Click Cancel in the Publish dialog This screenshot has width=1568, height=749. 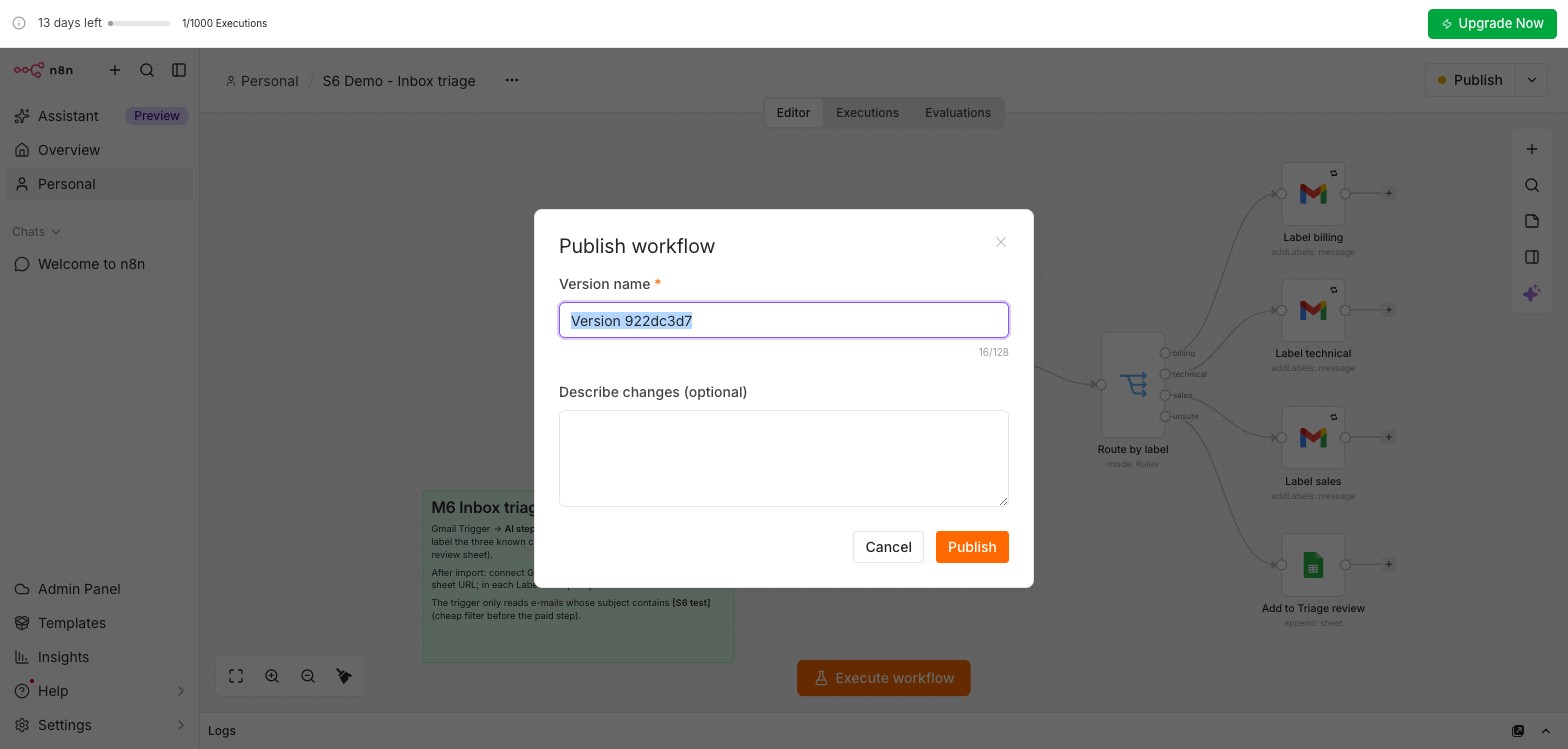[x=888, y=547]
